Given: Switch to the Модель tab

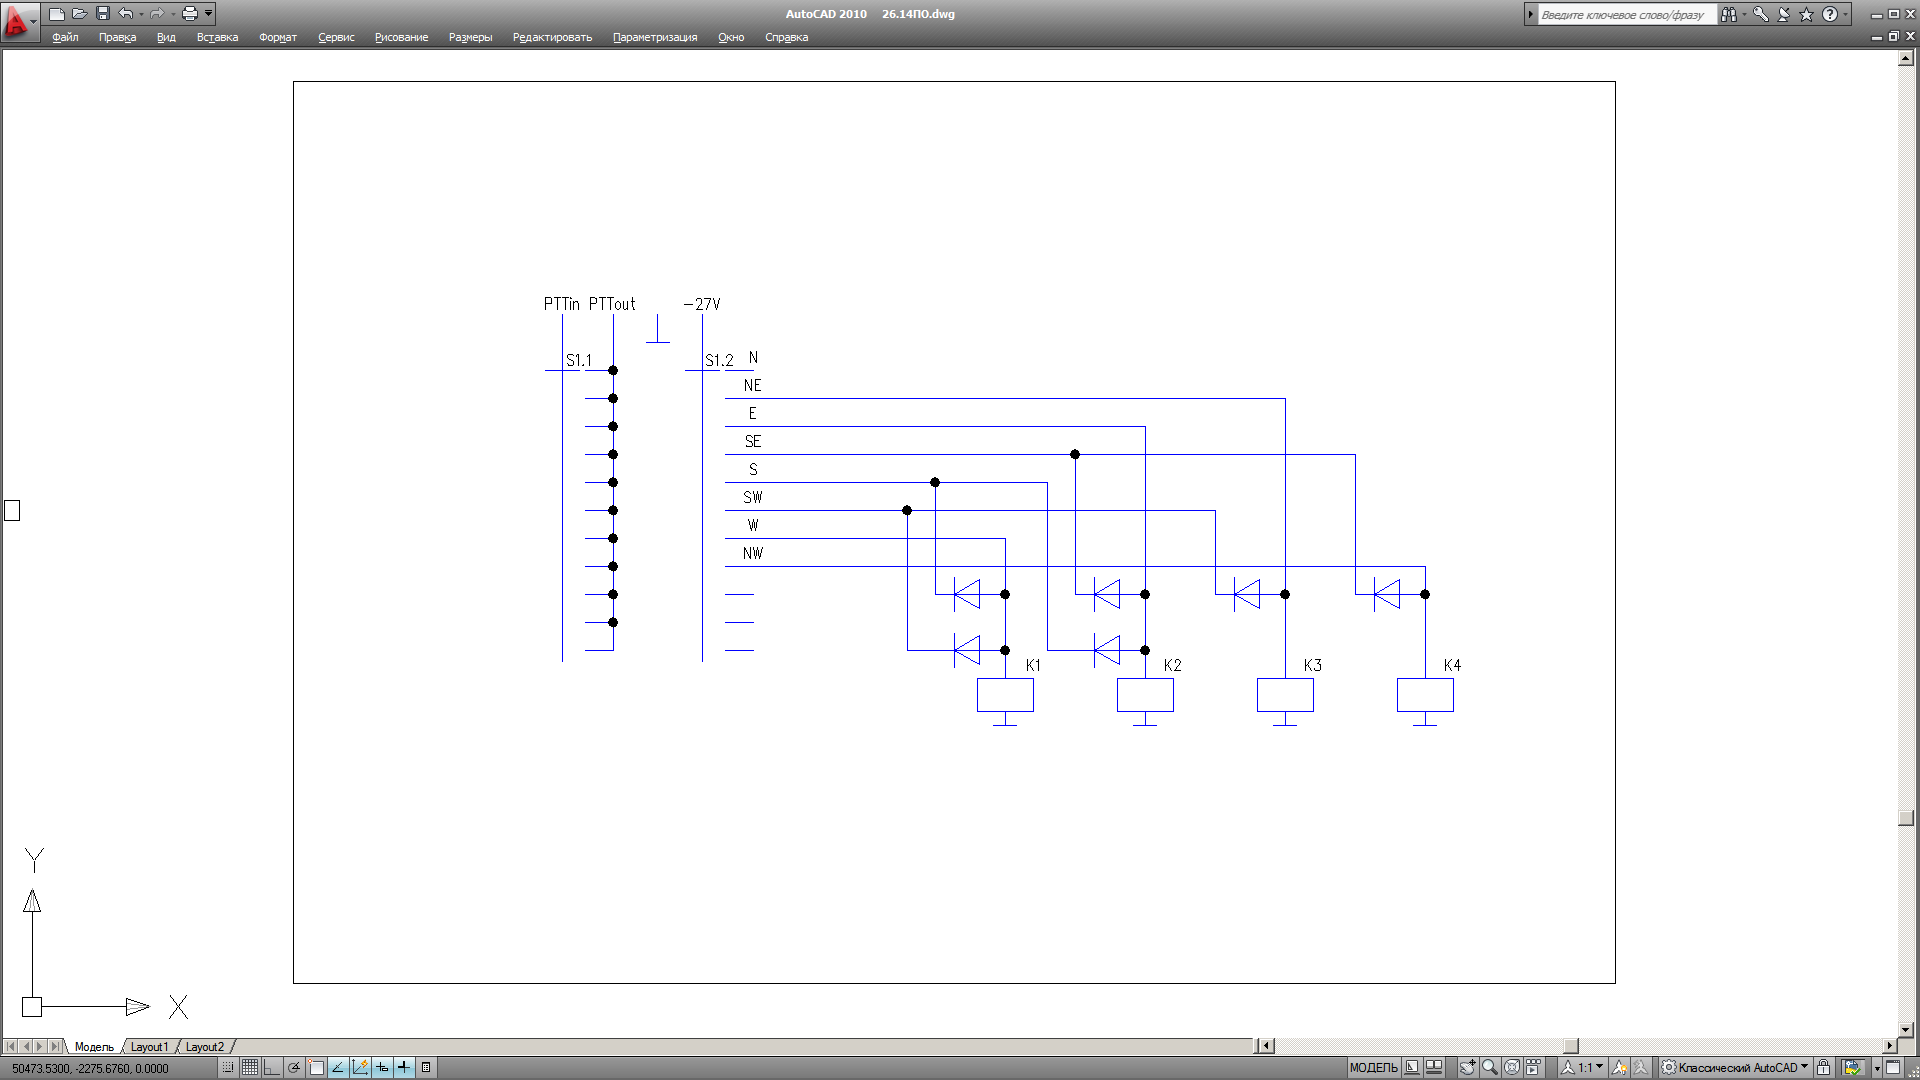Looking at the screenshot, I should 94,1047.
